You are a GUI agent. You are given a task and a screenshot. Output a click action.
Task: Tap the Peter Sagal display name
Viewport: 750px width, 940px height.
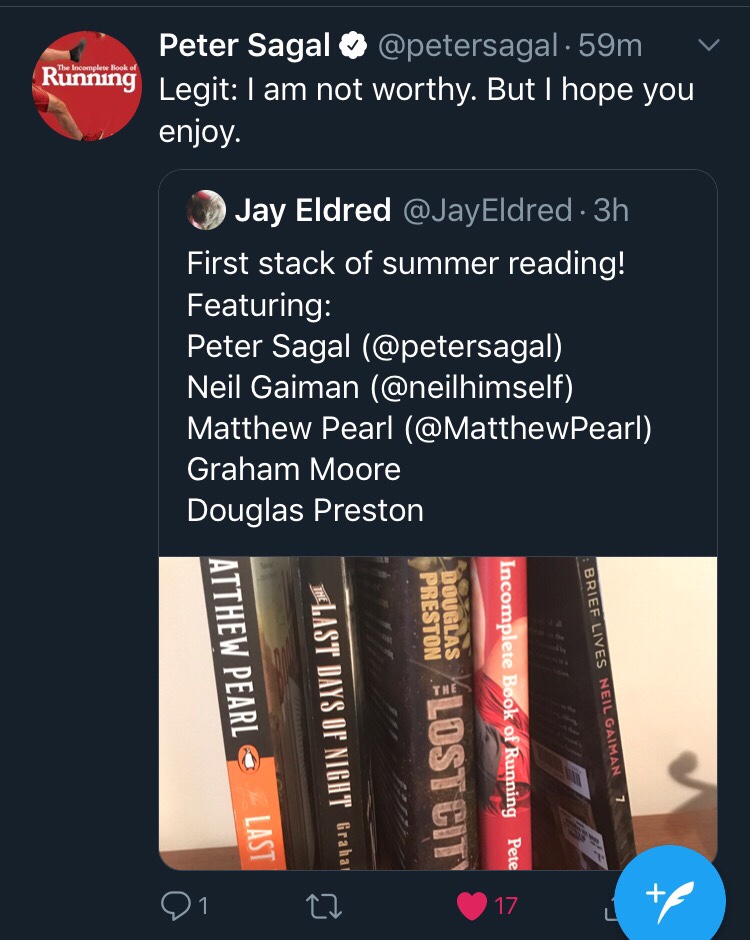pos(245,46)
